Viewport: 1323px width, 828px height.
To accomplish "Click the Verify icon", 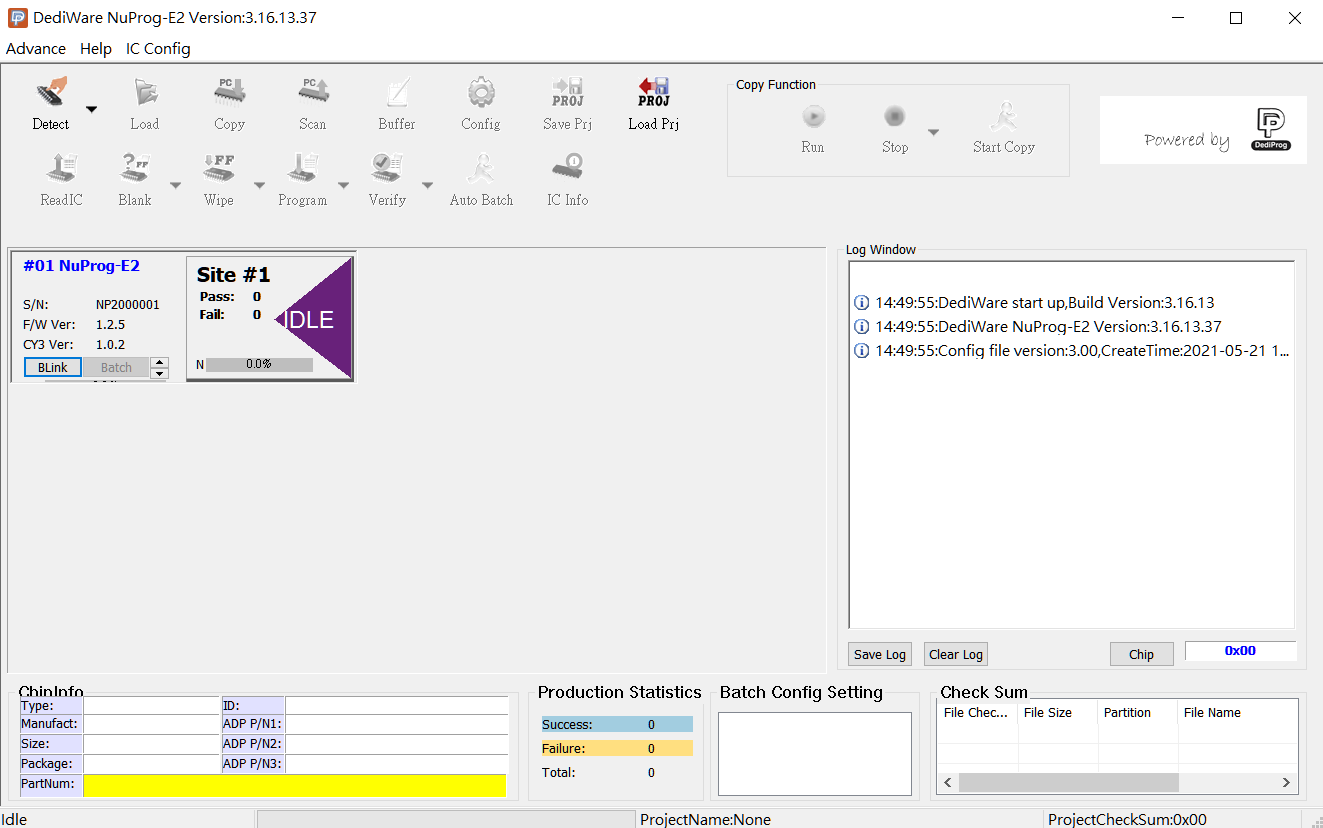I will click(x=387, y=169).
